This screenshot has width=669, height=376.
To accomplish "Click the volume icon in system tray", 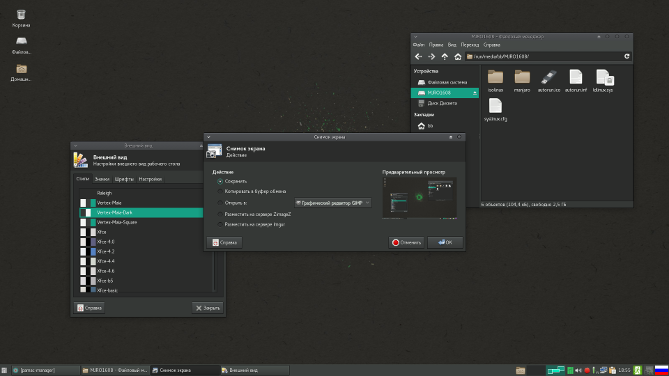I will coord(578,370).
